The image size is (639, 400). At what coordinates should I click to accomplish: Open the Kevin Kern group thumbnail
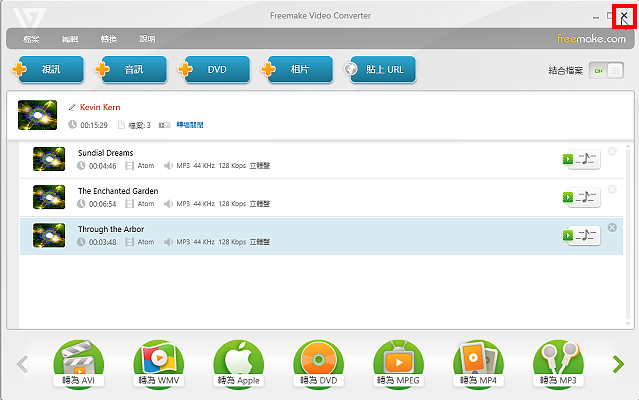tap(37, 115)
